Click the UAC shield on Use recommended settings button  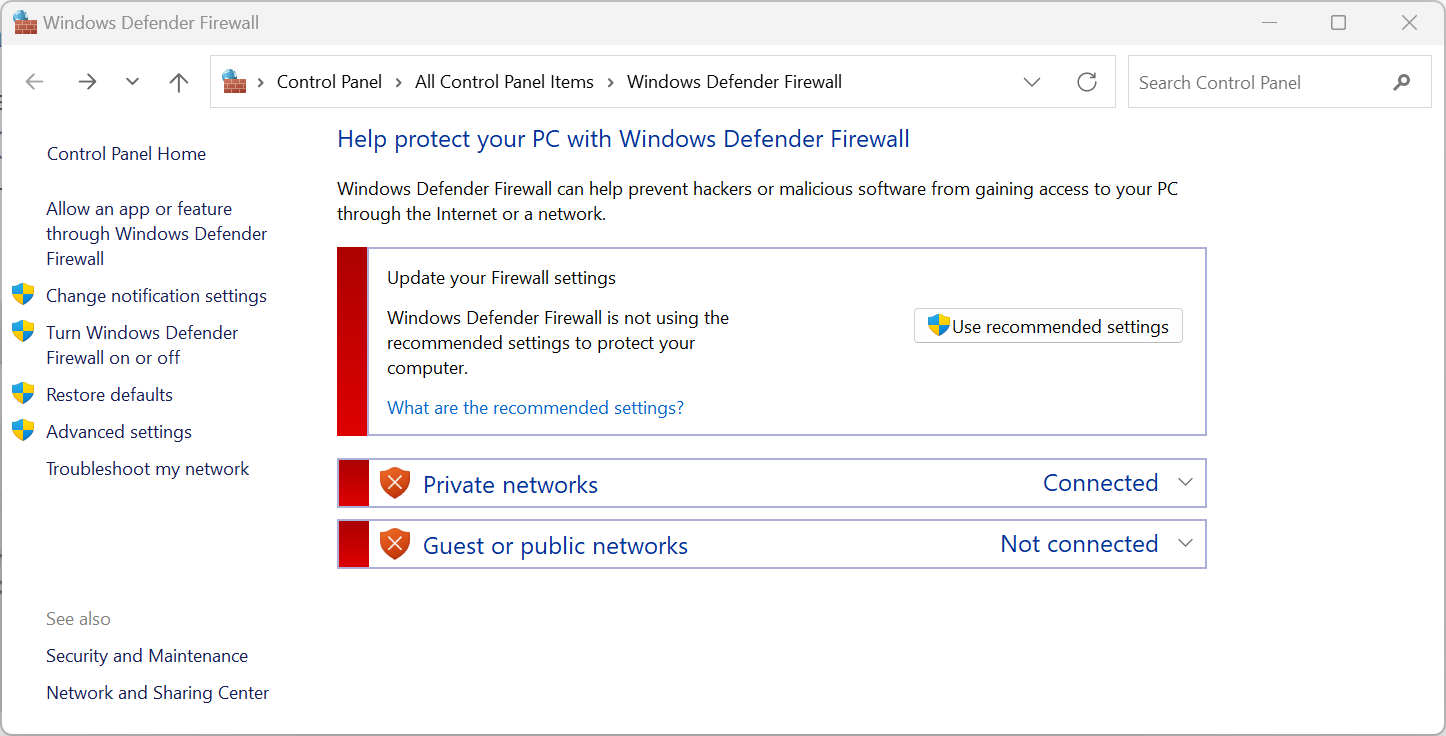pos(938,325)
